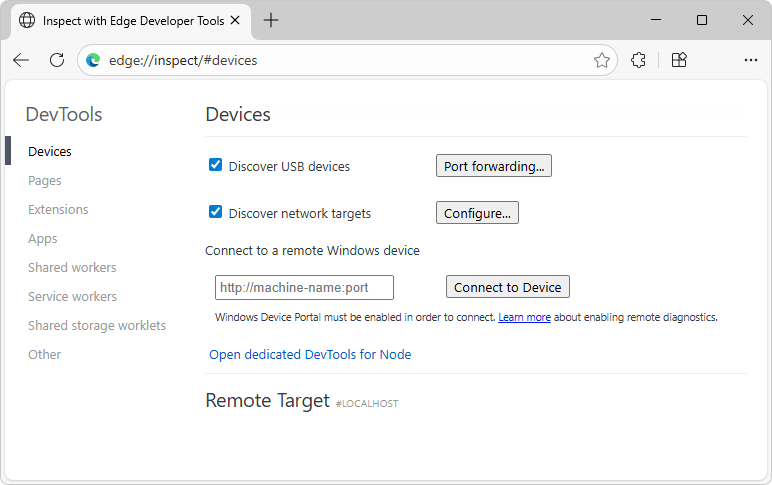Open a new tab with plus icon

click(271, 20)
